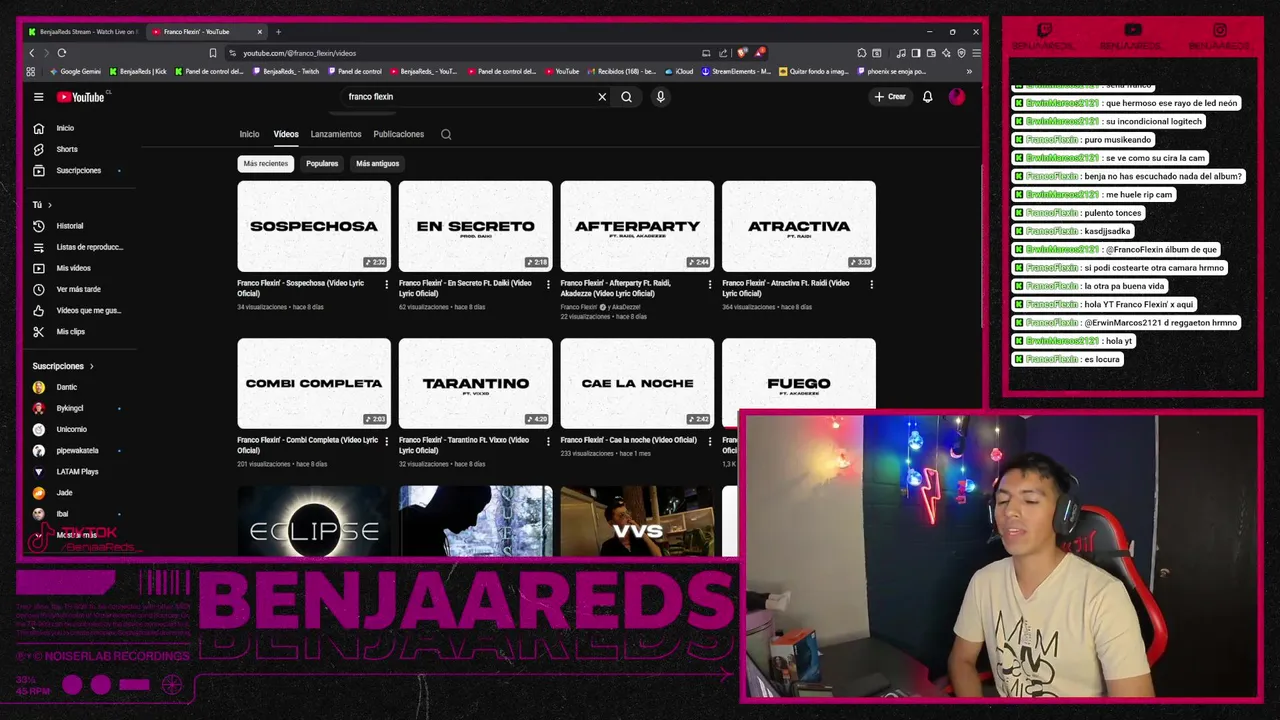1280x720 pixels.
Task: Start voice search with the microphone
Action: pos(660,97)
